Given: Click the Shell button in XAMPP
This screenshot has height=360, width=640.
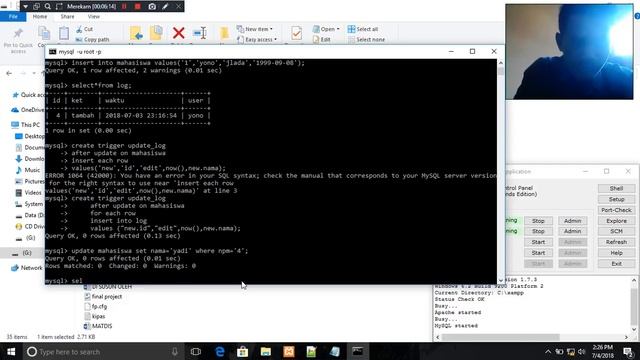Looking at the screenshot, I should pyautogui.click(x=616, y=188).
